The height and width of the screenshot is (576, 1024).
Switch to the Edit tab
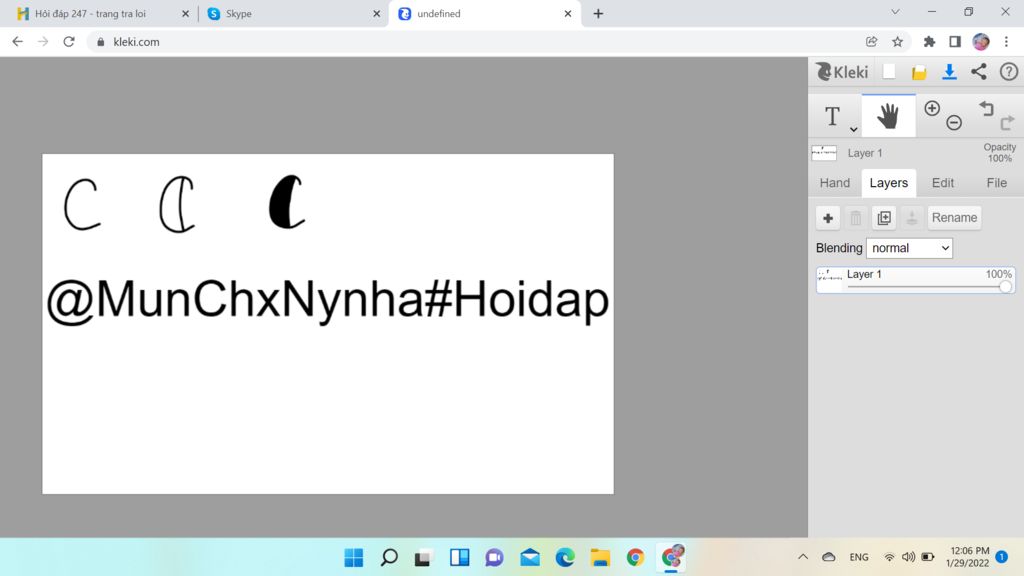942,183
